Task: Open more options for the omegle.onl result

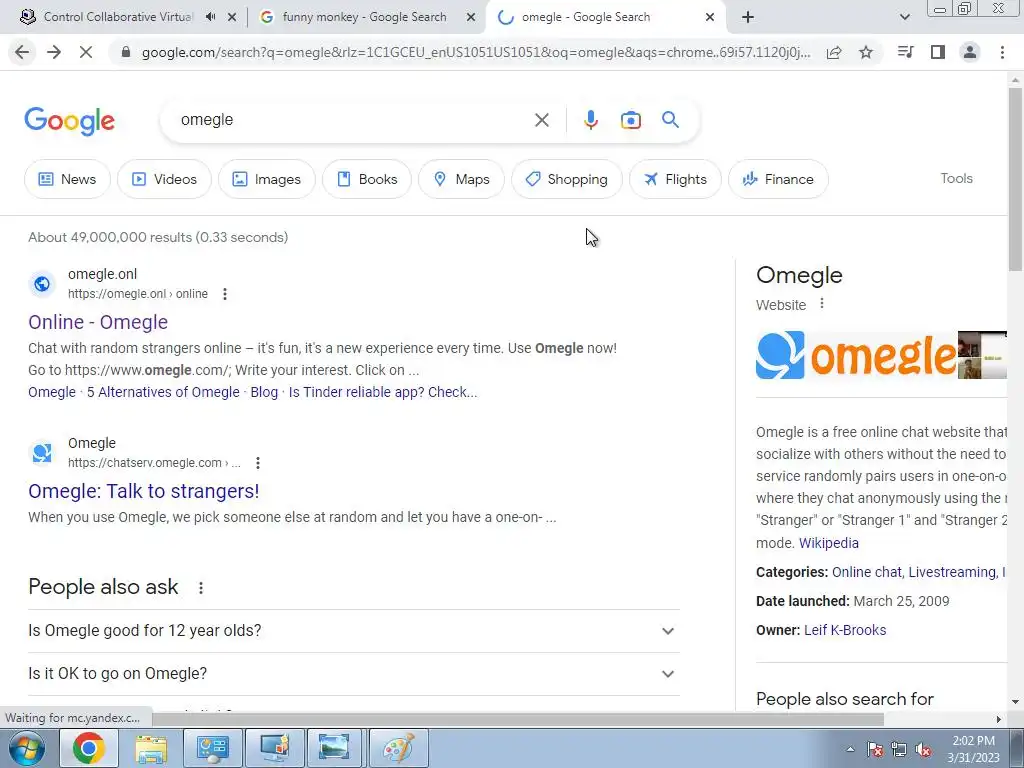Action: (225, 294)
